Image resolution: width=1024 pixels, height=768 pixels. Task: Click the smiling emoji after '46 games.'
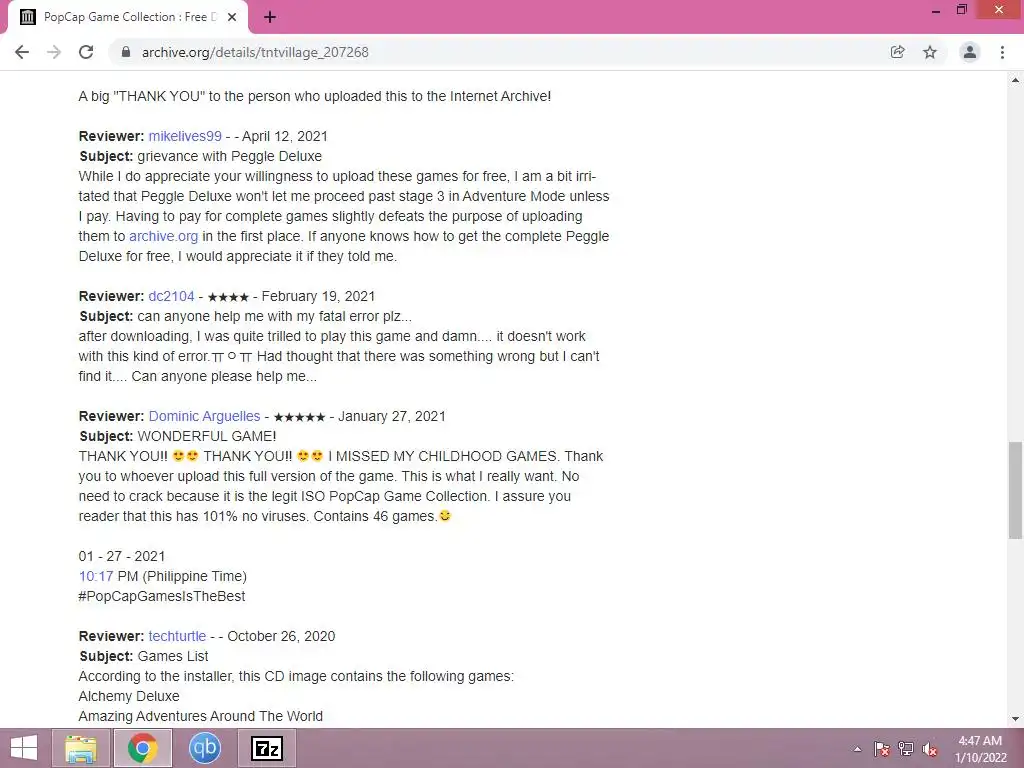(445, 516)
